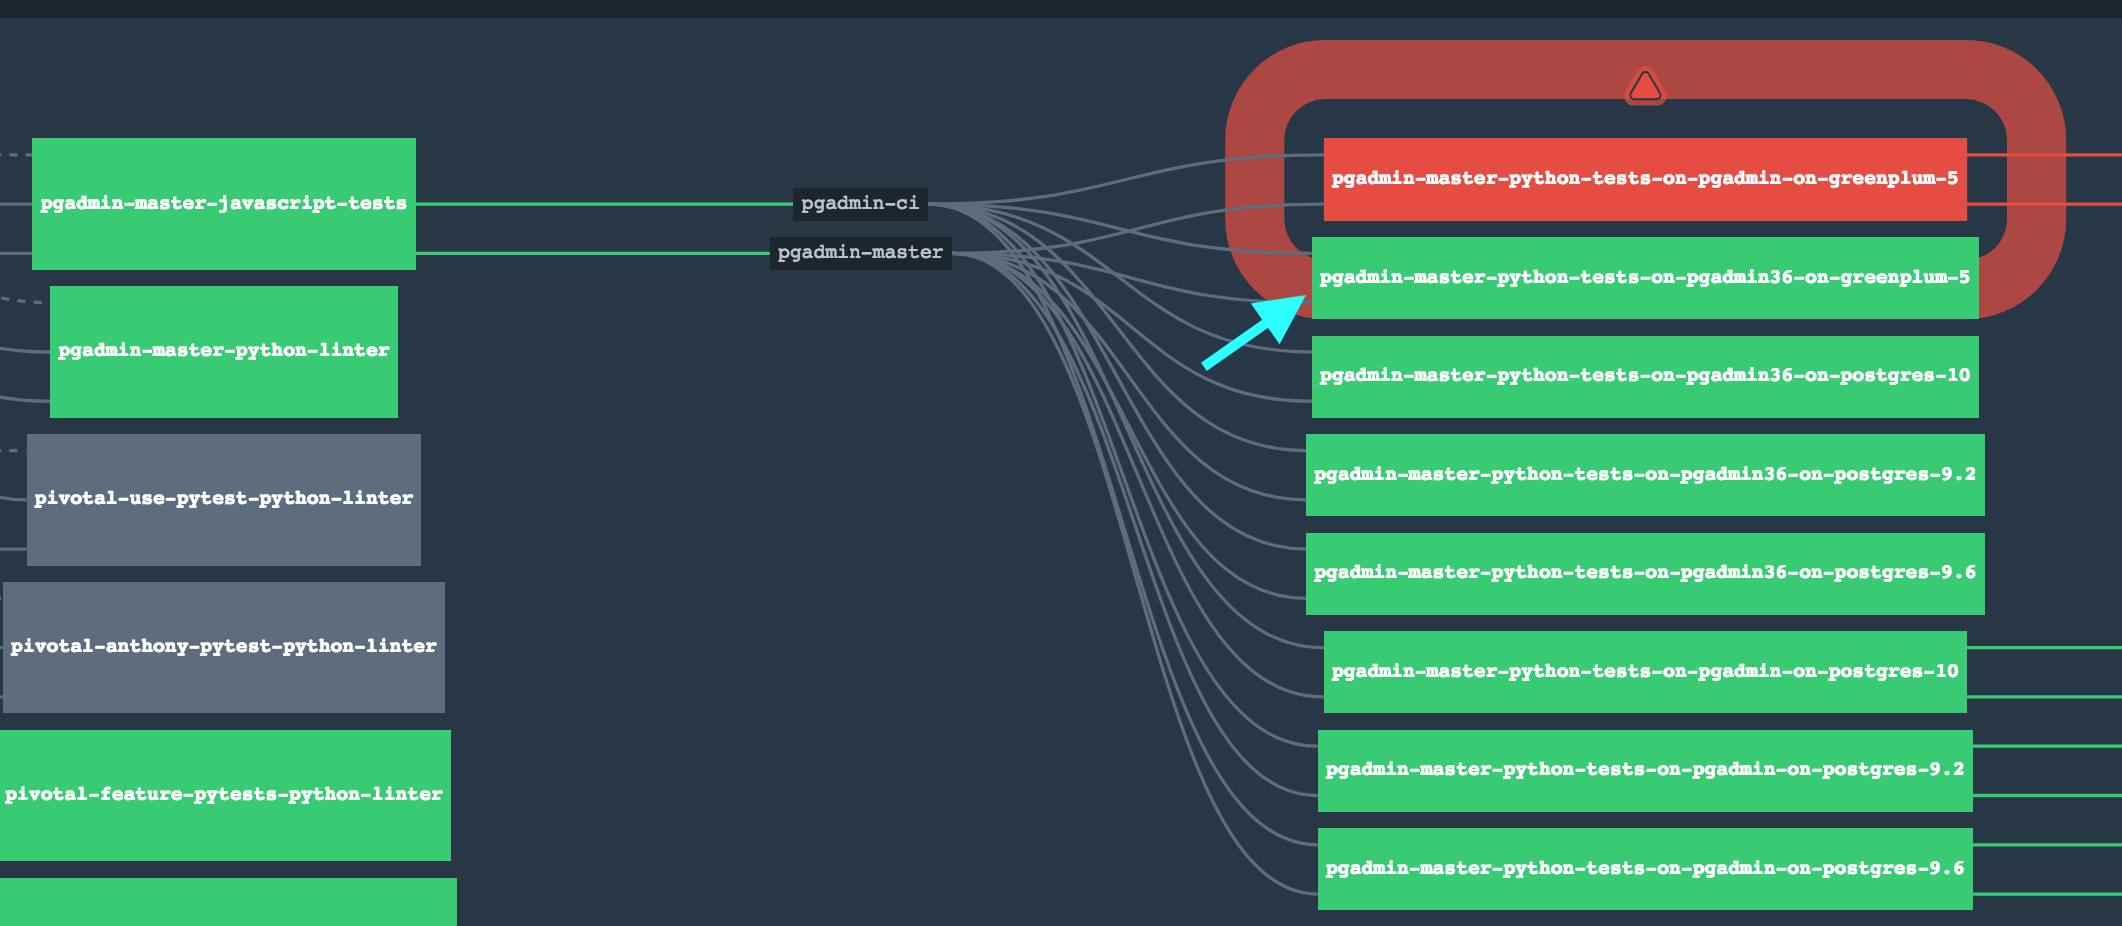The height and width of the screenshot is (926, 2122).
Task: Open job python-tests-on-pgadmin-on-postgres-9.2
Action: [1645, 770]
